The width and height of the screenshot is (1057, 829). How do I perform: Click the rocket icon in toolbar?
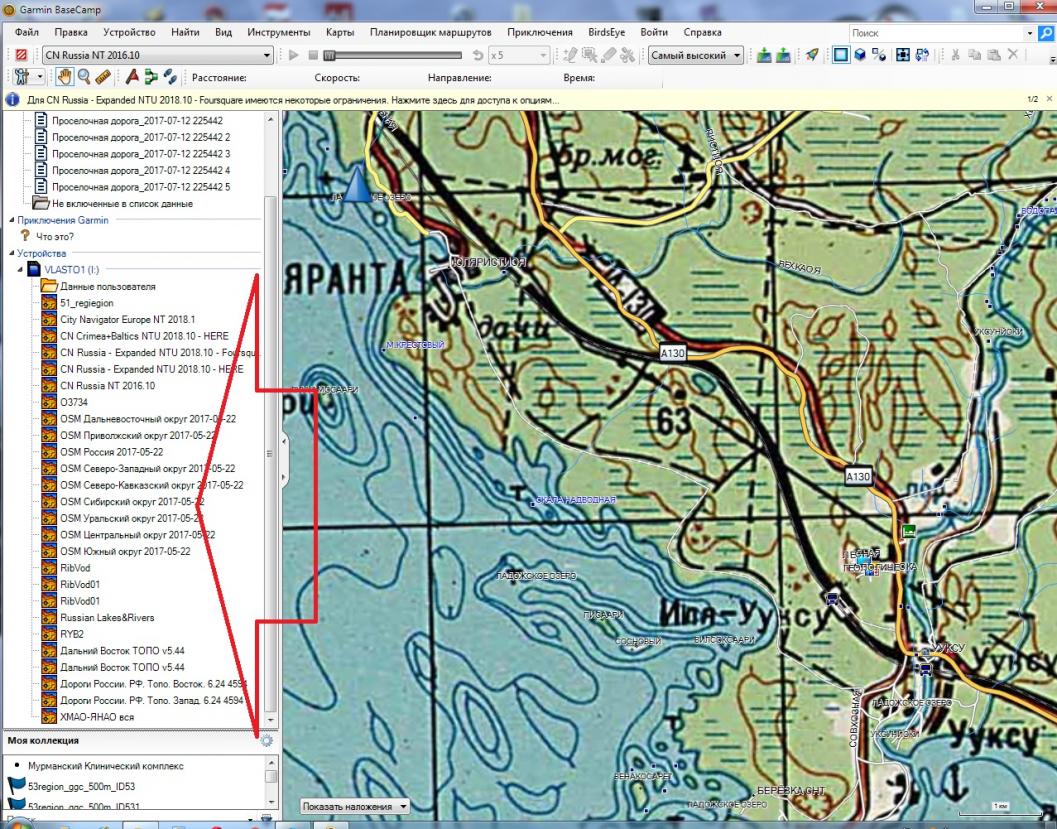coord(812,55)
